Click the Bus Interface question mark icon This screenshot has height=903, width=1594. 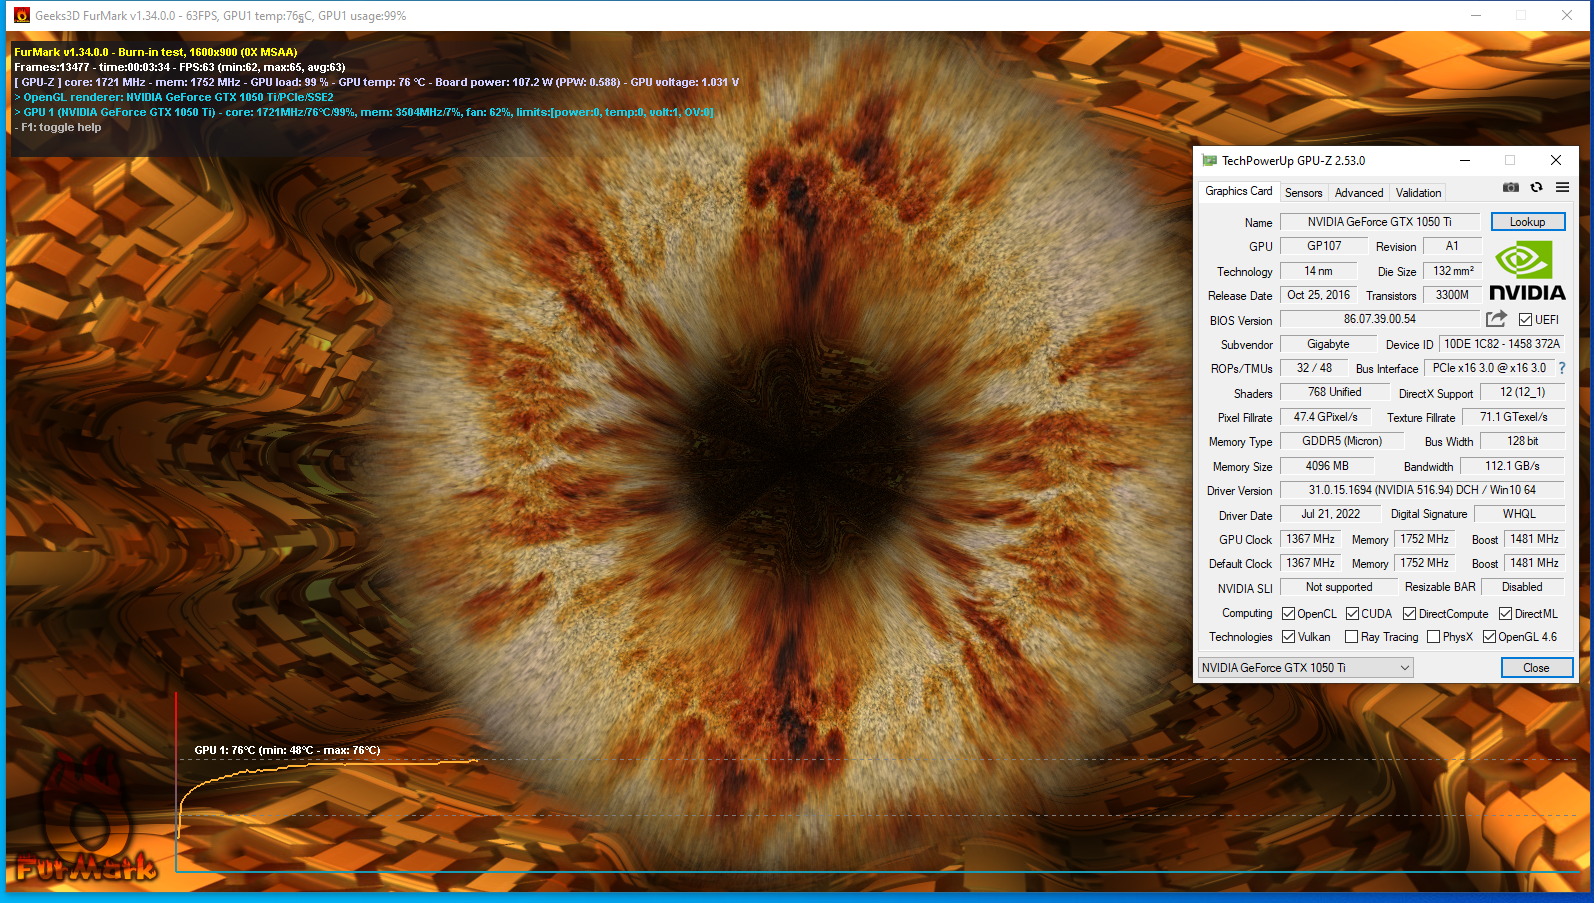[x=1561, y=368]
